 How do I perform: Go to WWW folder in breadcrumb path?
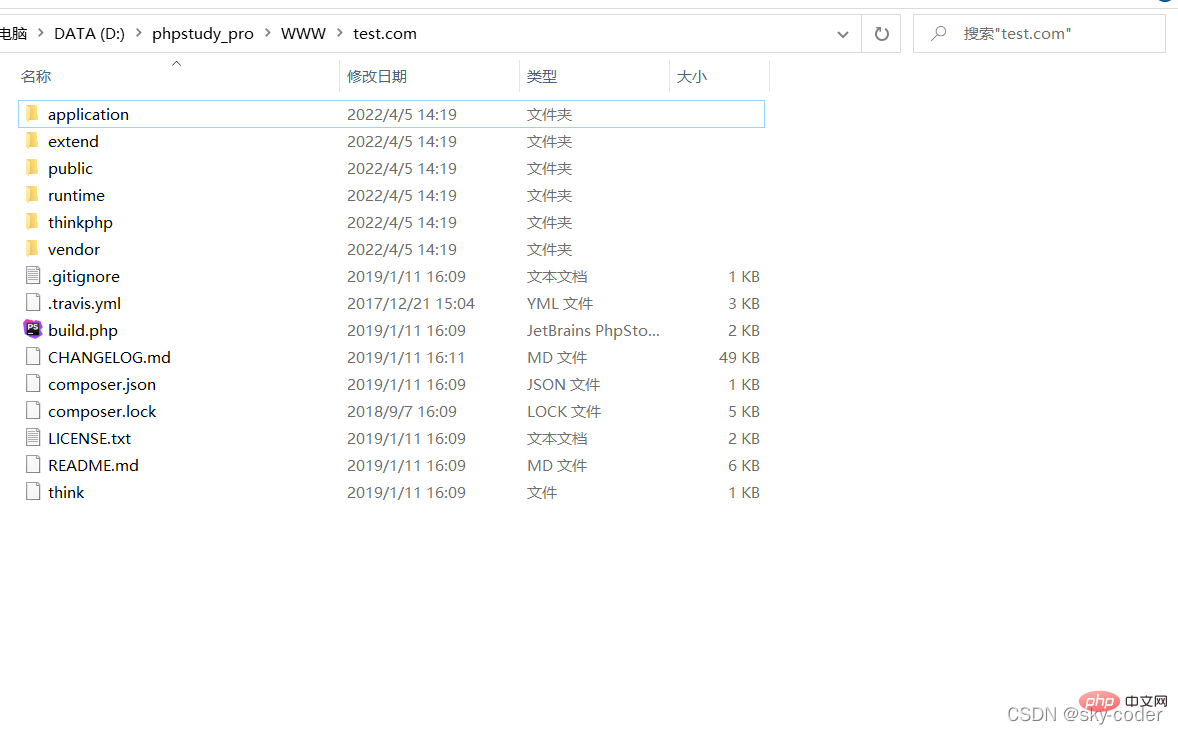click(x=304, y=34)
